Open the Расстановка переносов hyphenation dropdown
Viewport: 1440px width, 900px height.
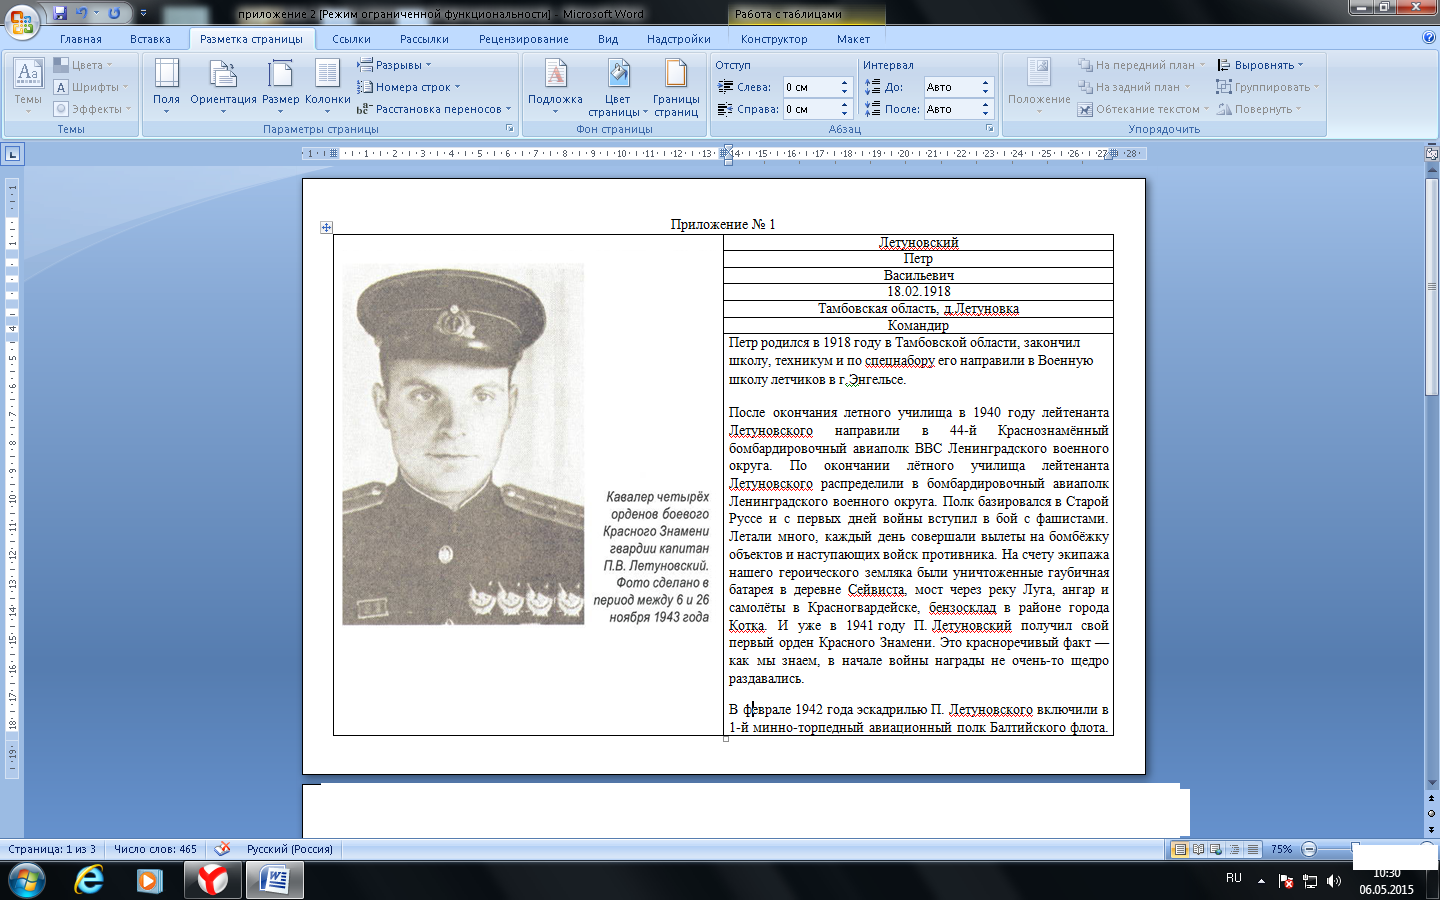click(x=434, y=109)
